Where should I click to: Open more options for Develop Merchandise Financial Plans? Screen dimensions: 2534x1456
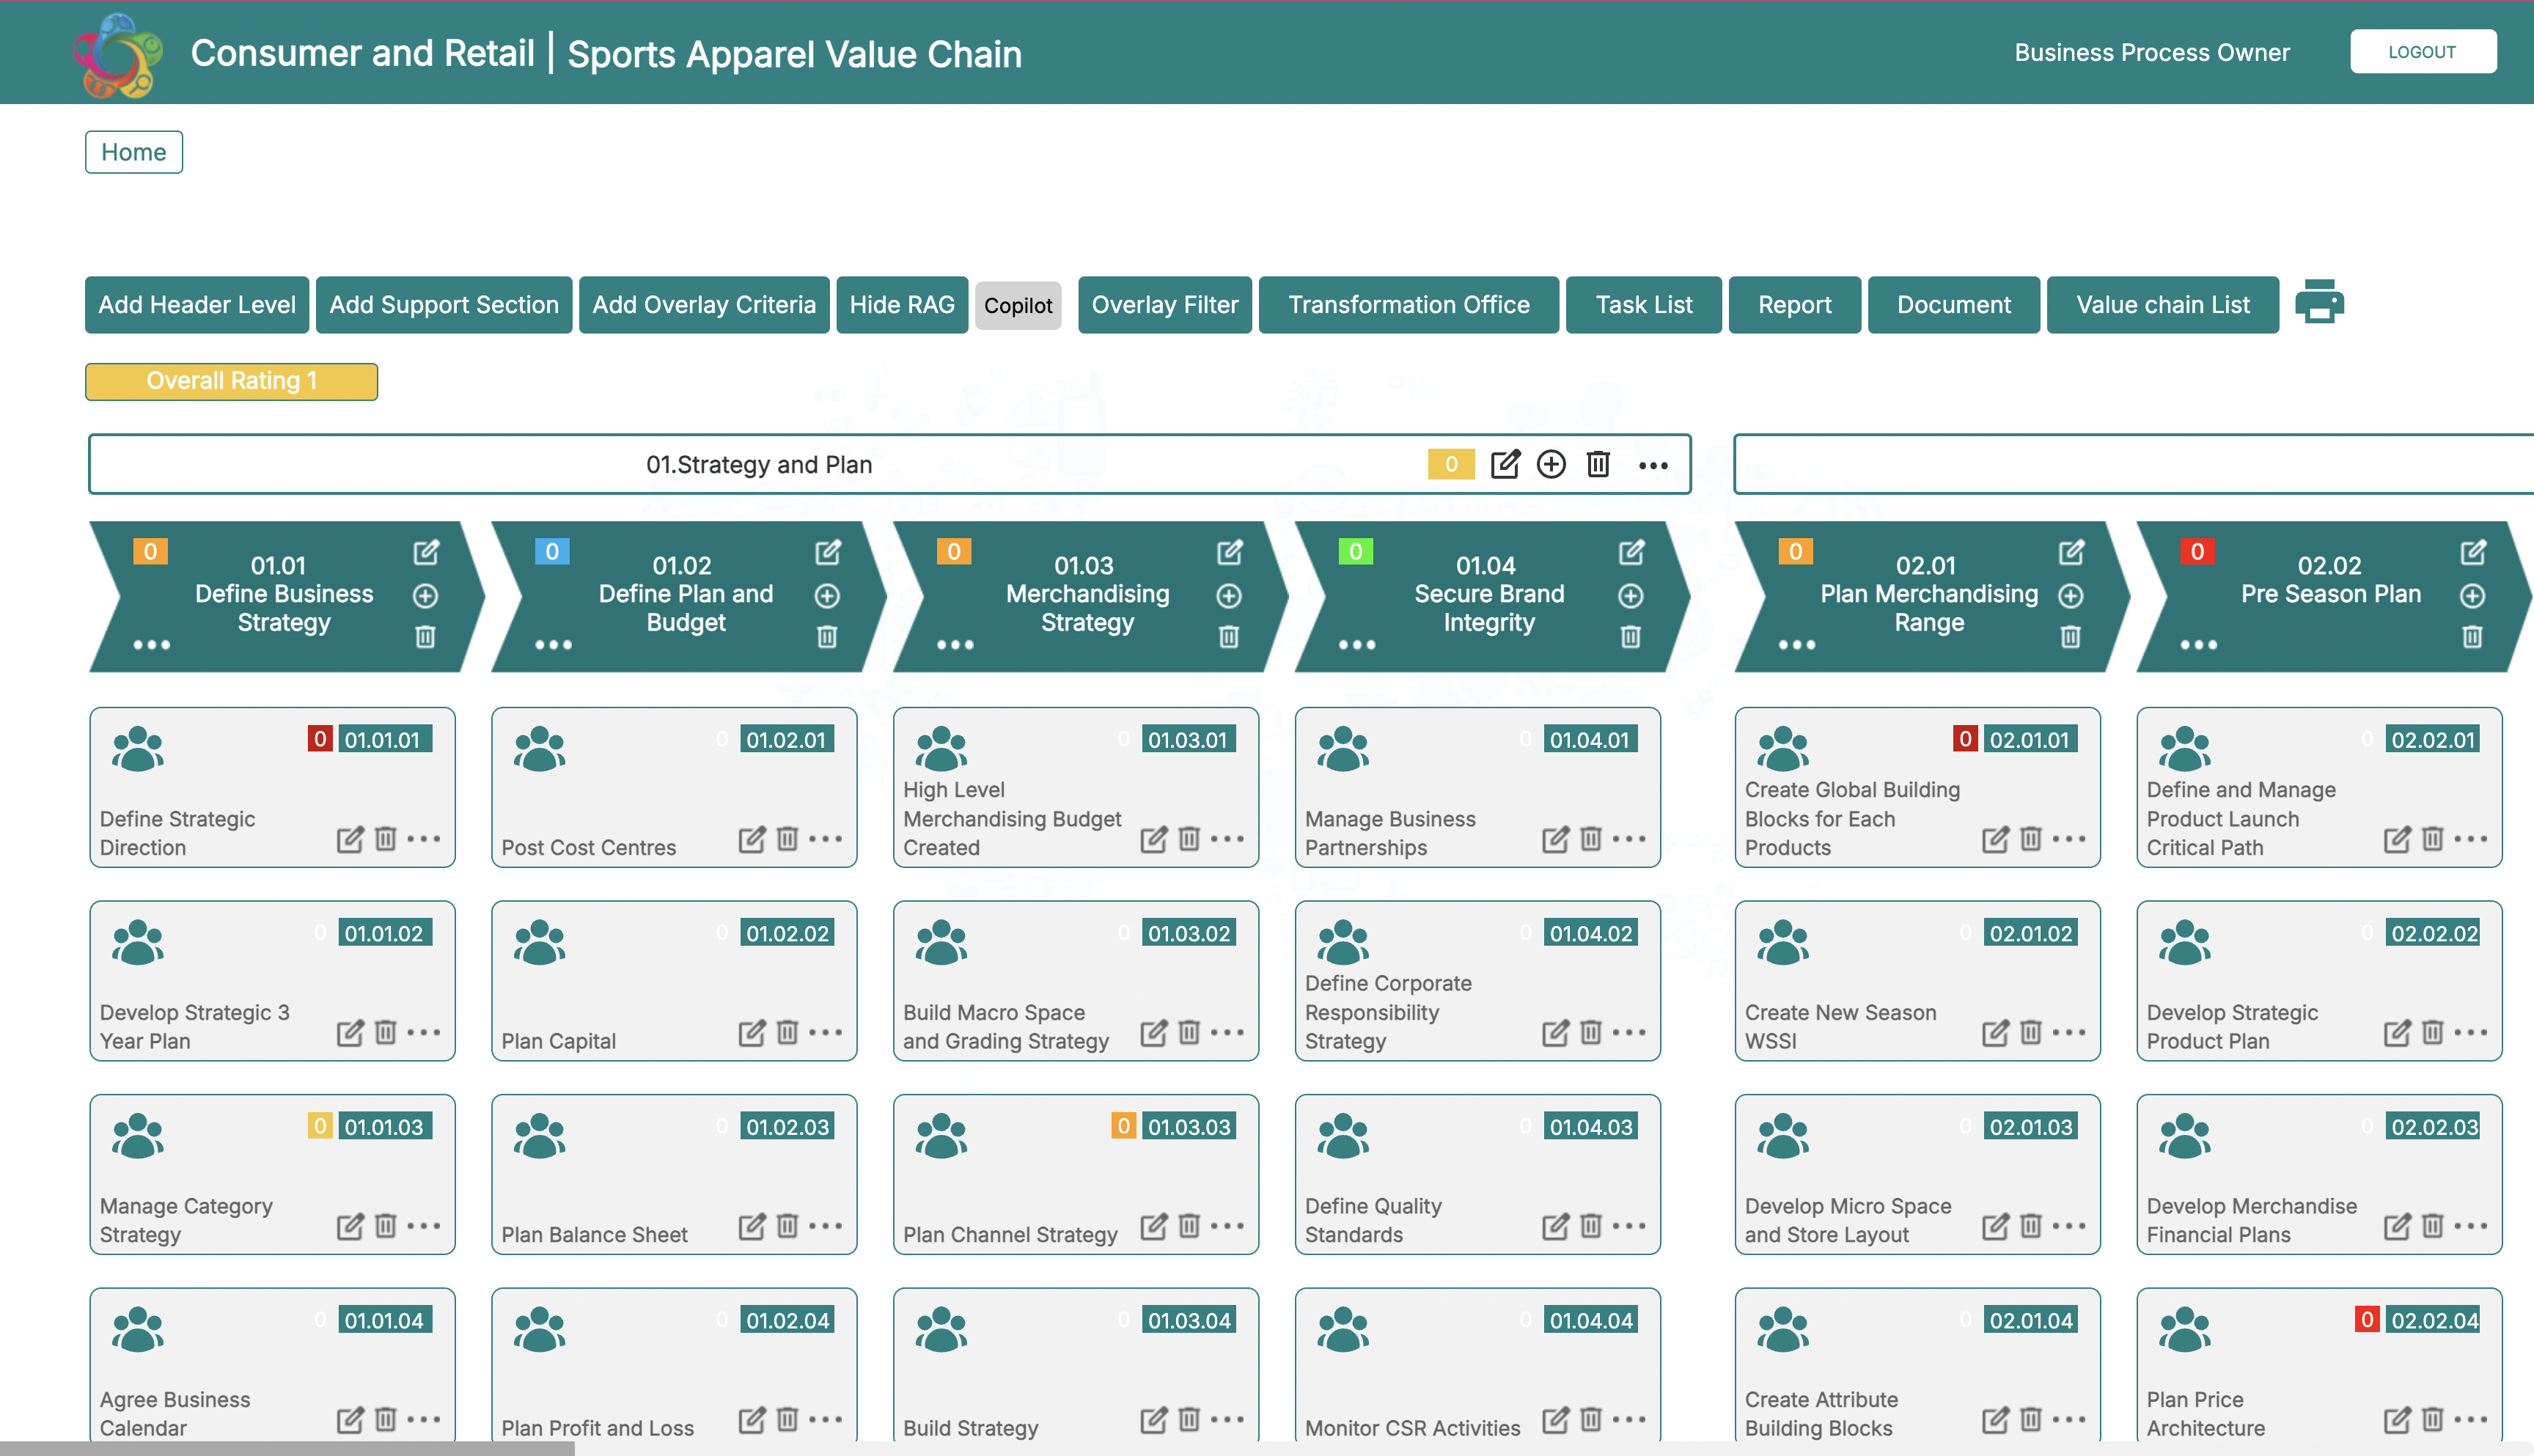(x=2471, y=1225)
